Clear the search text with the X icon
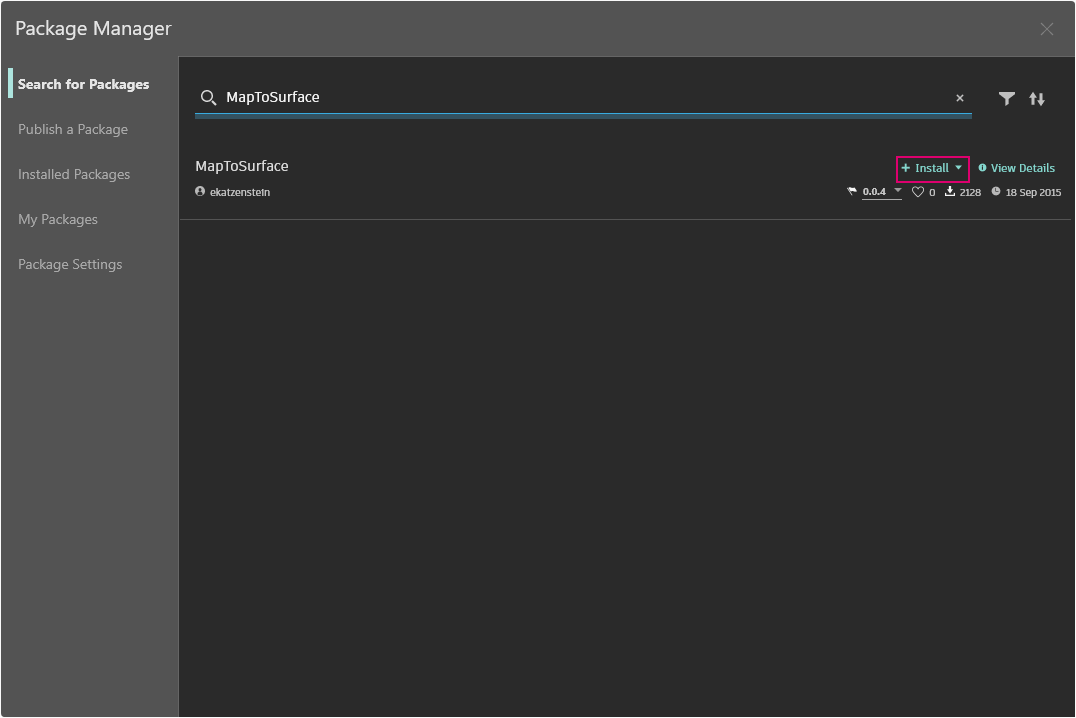1076x718 pixels. click(960, 98)
